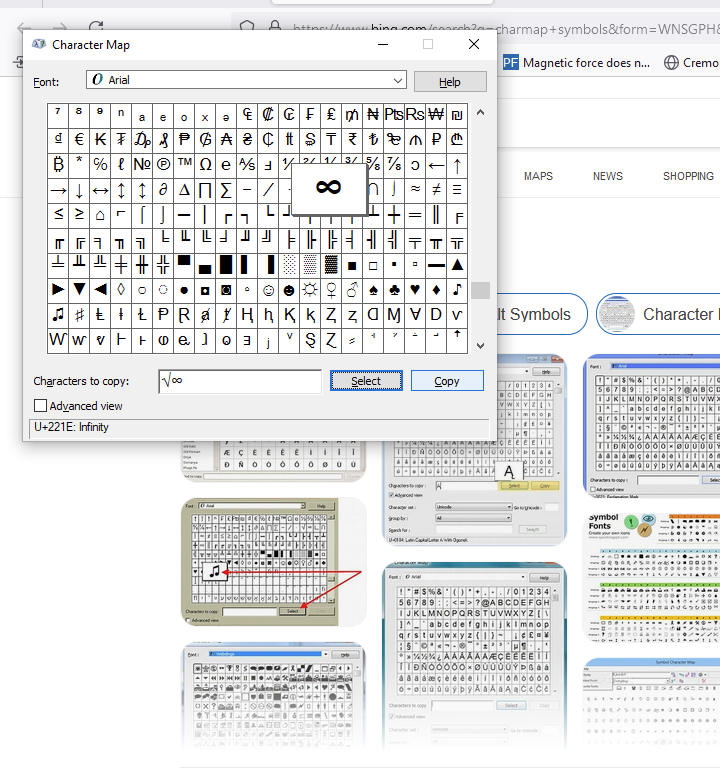The height and width of the screenshot is (772, 720).
Task: Enable the Advanced view checkbox
Action: (x=41, y=406)
